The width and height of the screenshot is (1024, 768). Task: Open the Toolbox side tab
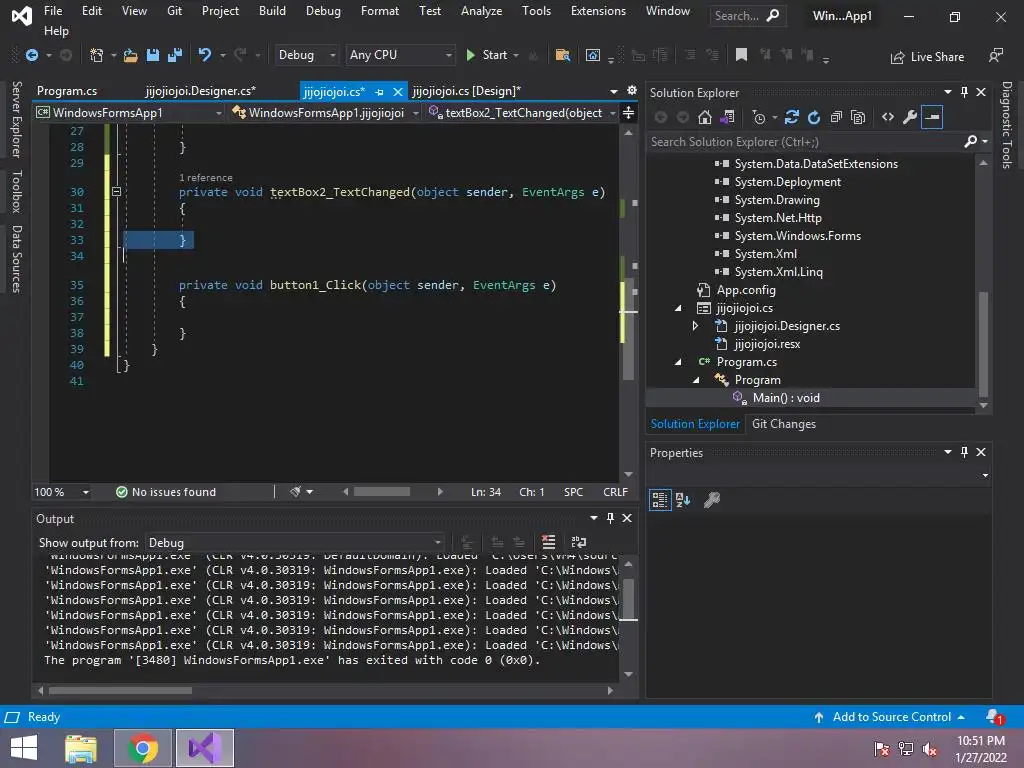(17, 191)
